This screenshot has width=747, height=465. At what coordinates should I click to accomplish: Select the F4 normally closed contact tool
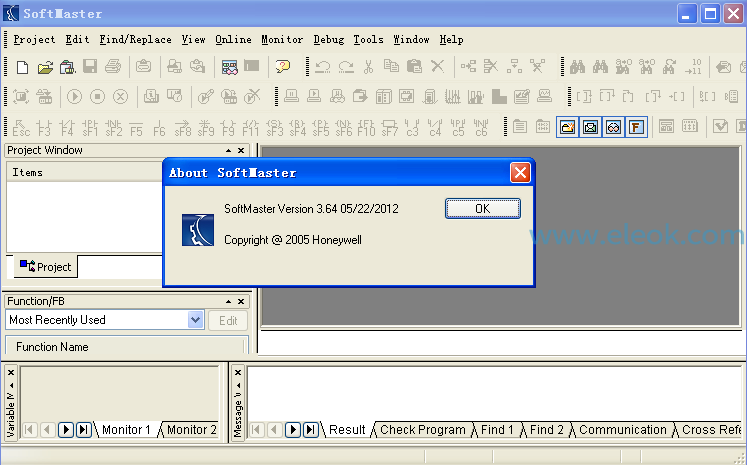67,128
